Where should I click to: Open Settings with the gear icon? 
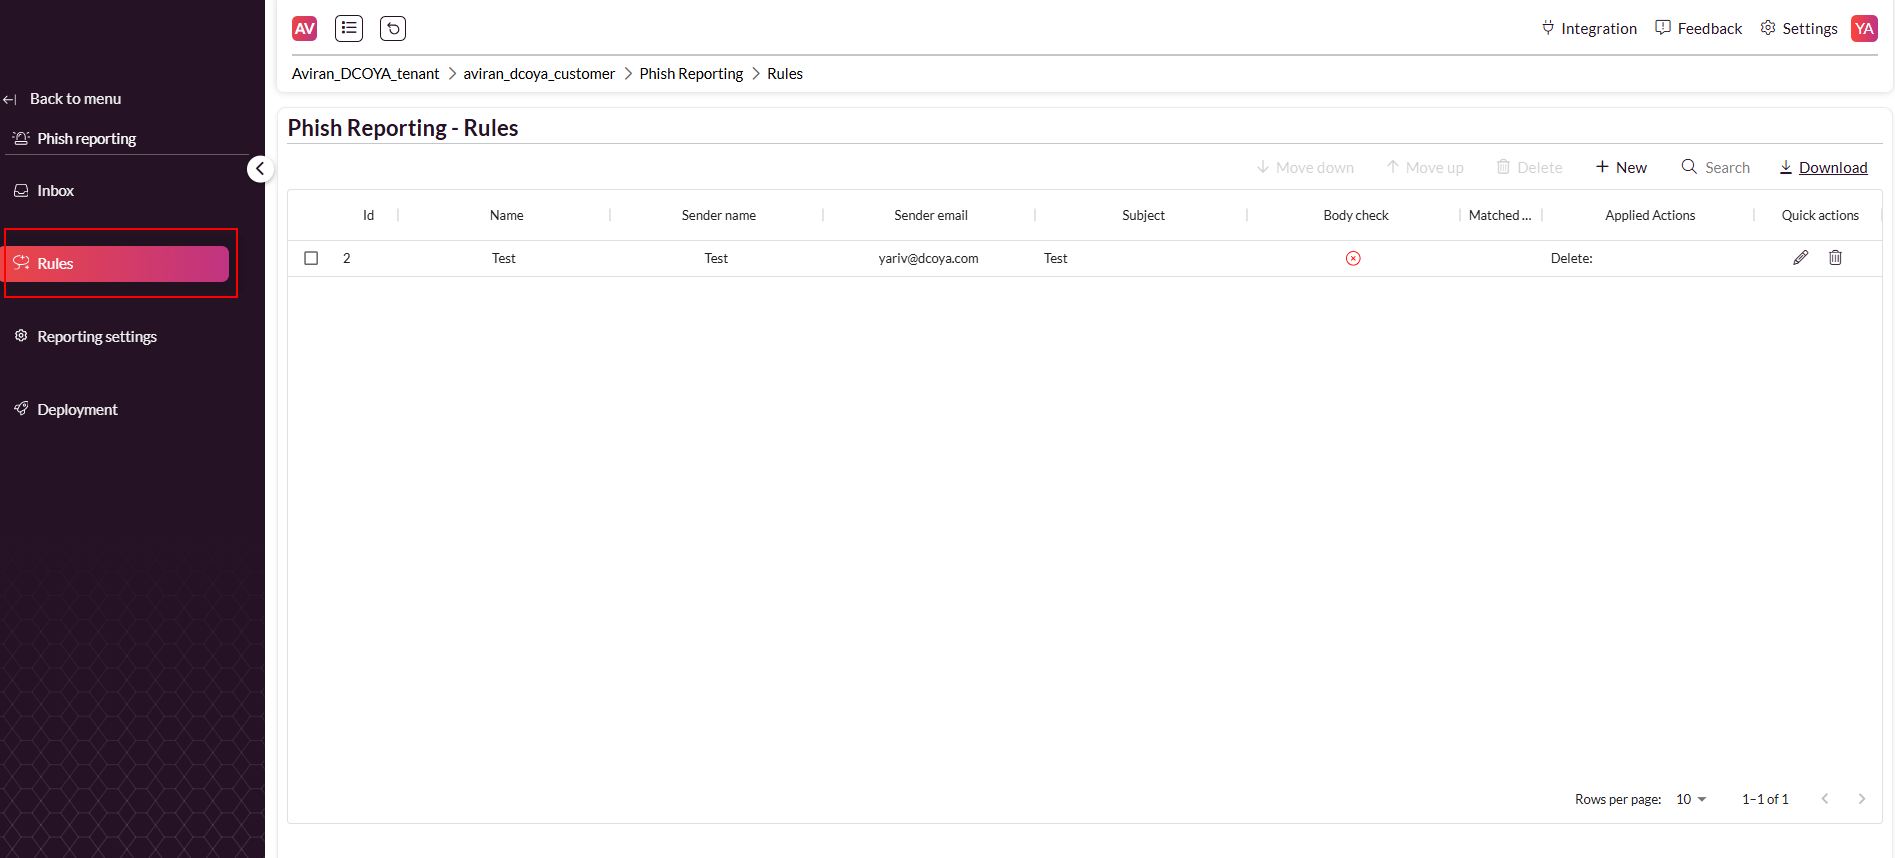(x=1798, y=29)
